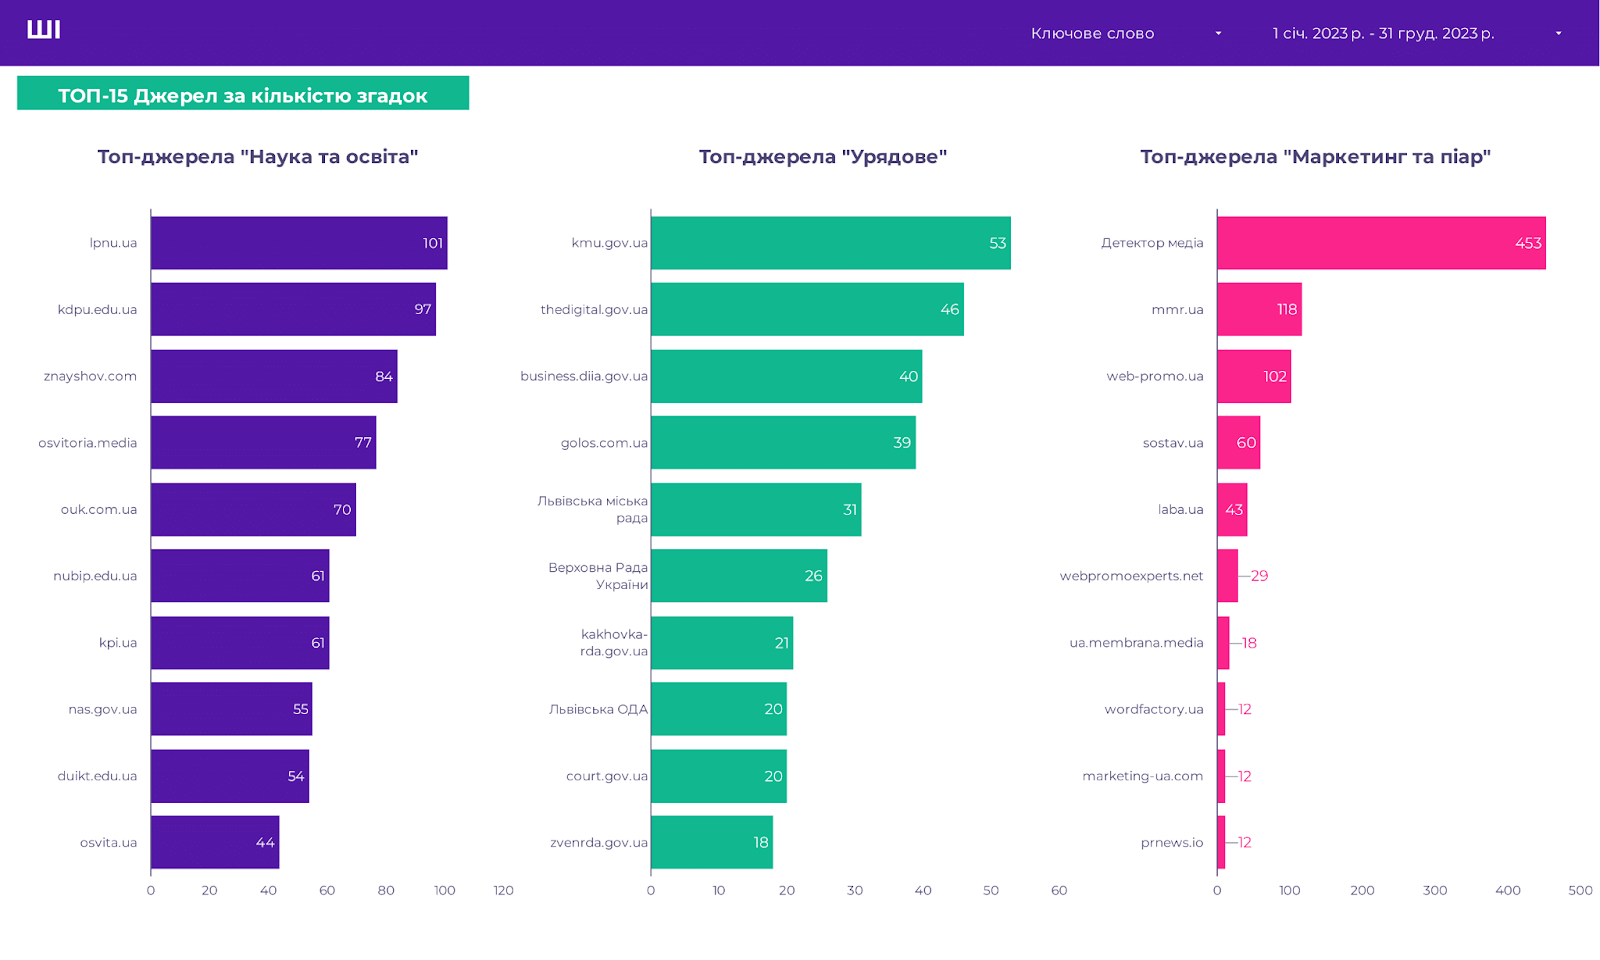The height and width of the screenshot is (960, 1600).
Task: Click the prnews.io axis label
Action: tap(1172, 843)
